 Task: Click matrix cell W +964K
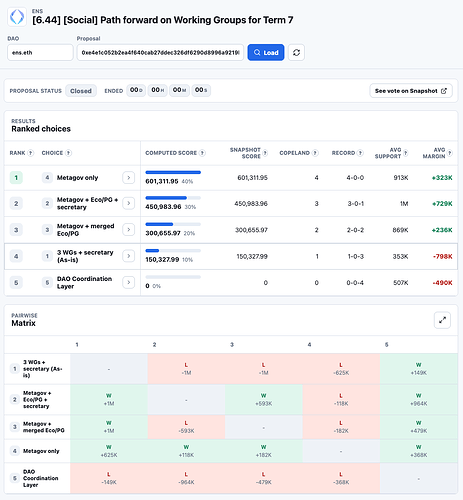419,400
